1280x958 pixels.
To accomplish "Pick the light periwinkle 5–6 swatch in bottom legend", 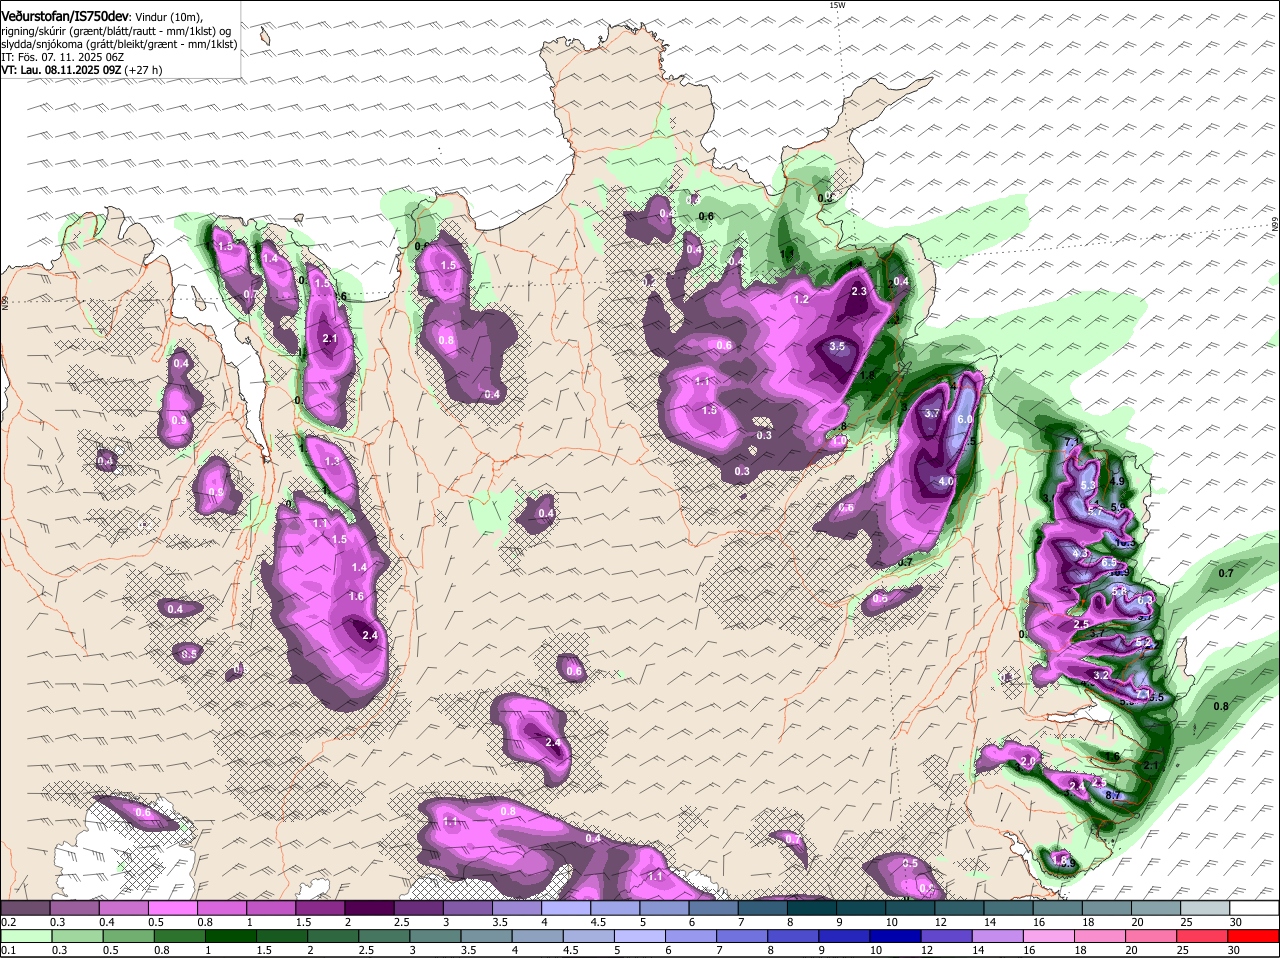I will click(x=642, y=935).
